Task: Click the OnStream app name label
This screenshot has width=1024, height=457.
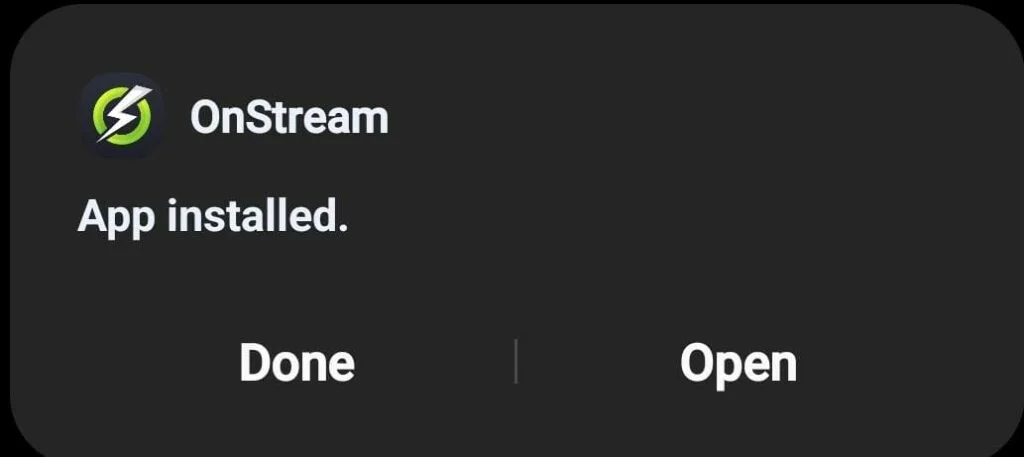Action: [289, 118]
